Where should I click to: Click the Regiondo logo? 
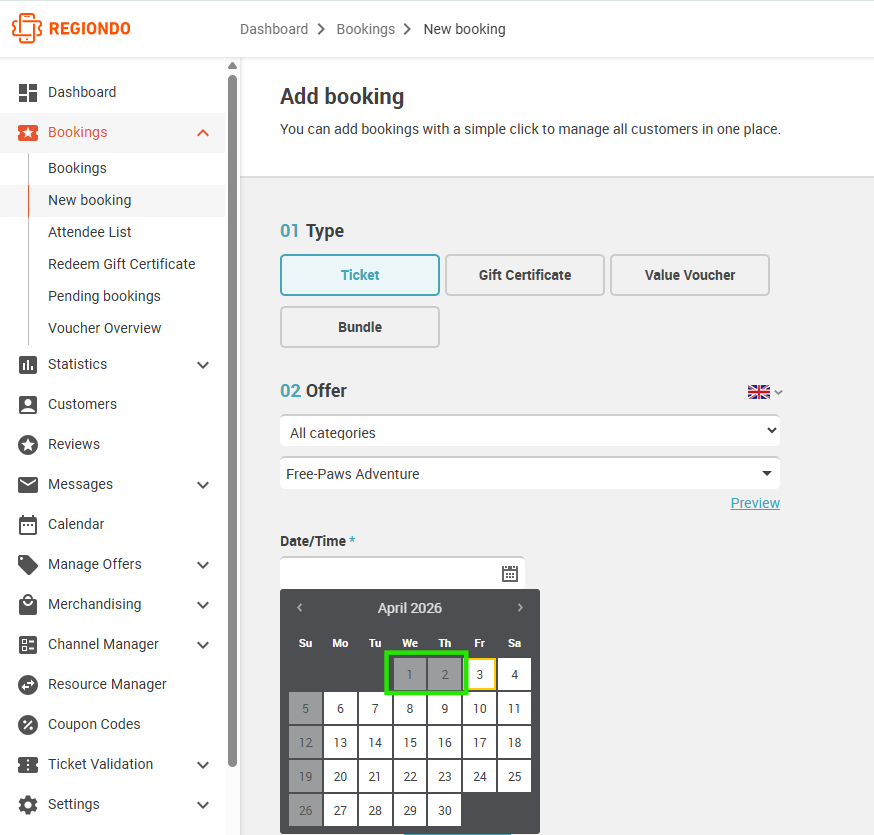71,28
